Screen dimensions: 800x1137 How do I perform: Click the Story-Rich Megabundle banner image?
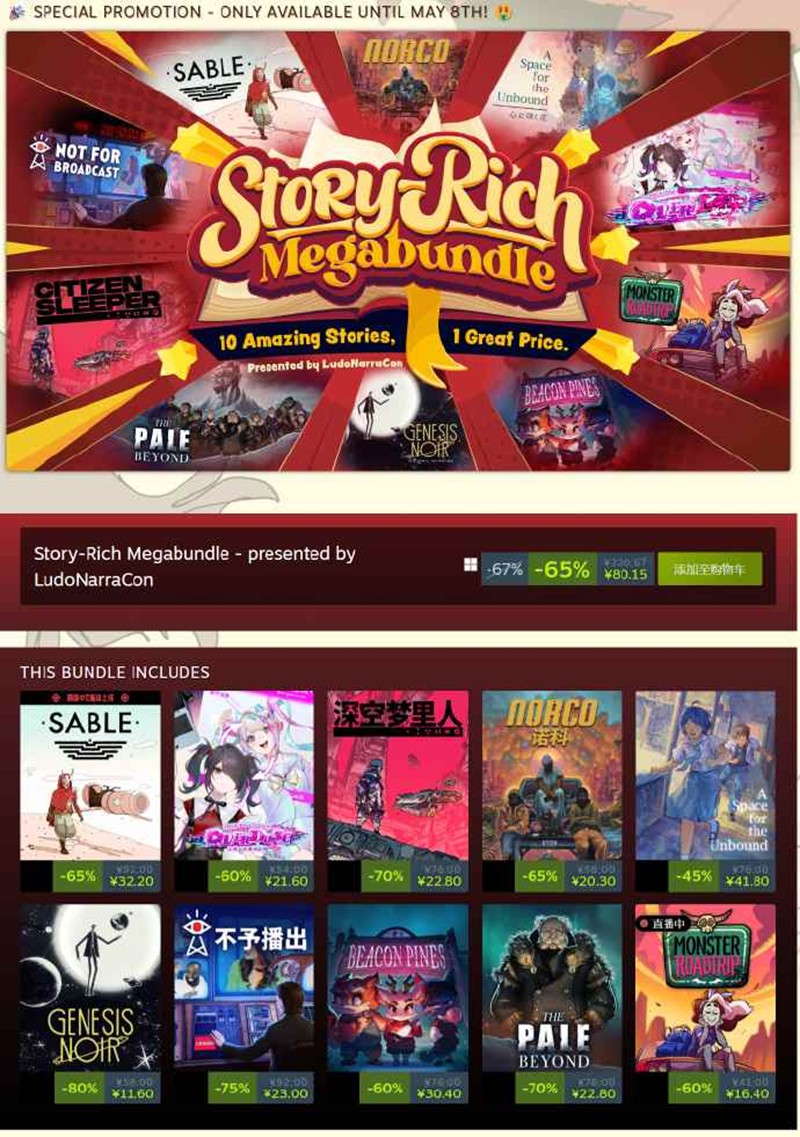pos(397,251)
